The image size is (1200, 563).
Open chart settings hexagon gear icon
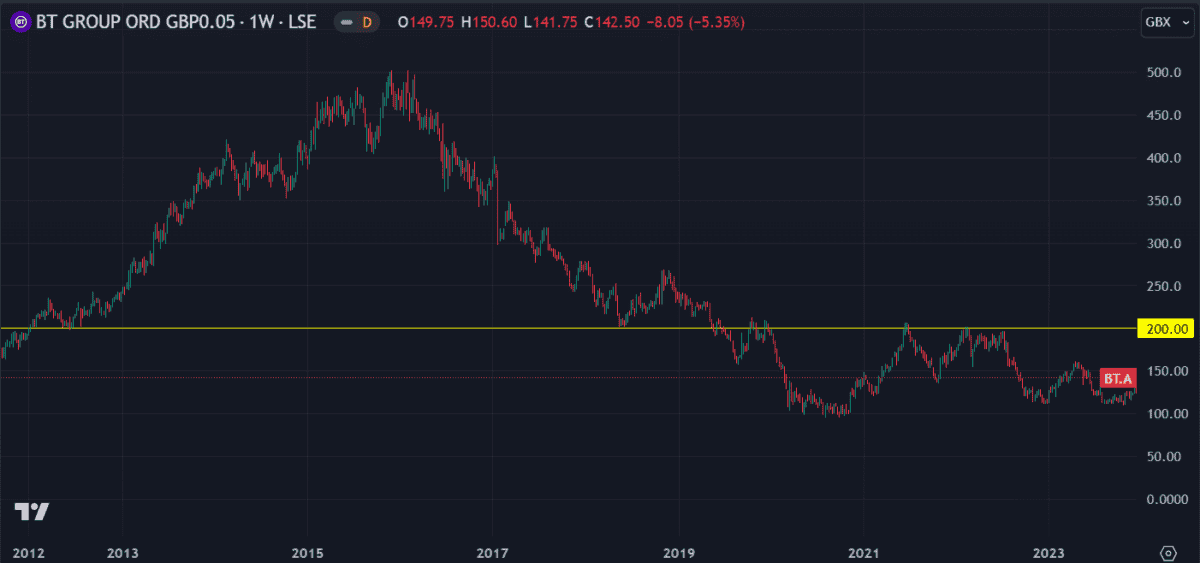click(x=1167, y=552)
